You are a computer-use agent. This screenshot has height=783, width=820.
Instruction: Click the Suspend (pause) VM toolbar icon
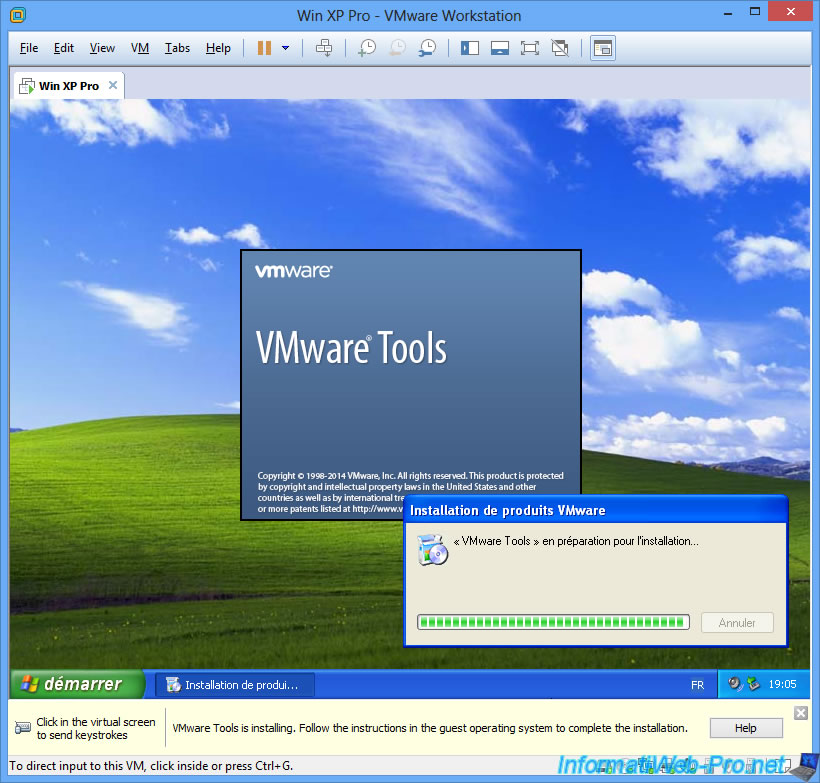[264, 48]
